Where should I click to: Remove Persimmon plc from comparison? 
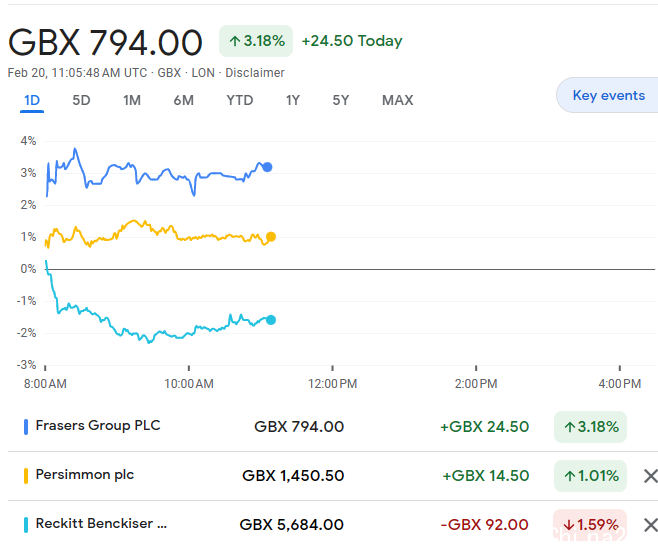coord(650,476)
